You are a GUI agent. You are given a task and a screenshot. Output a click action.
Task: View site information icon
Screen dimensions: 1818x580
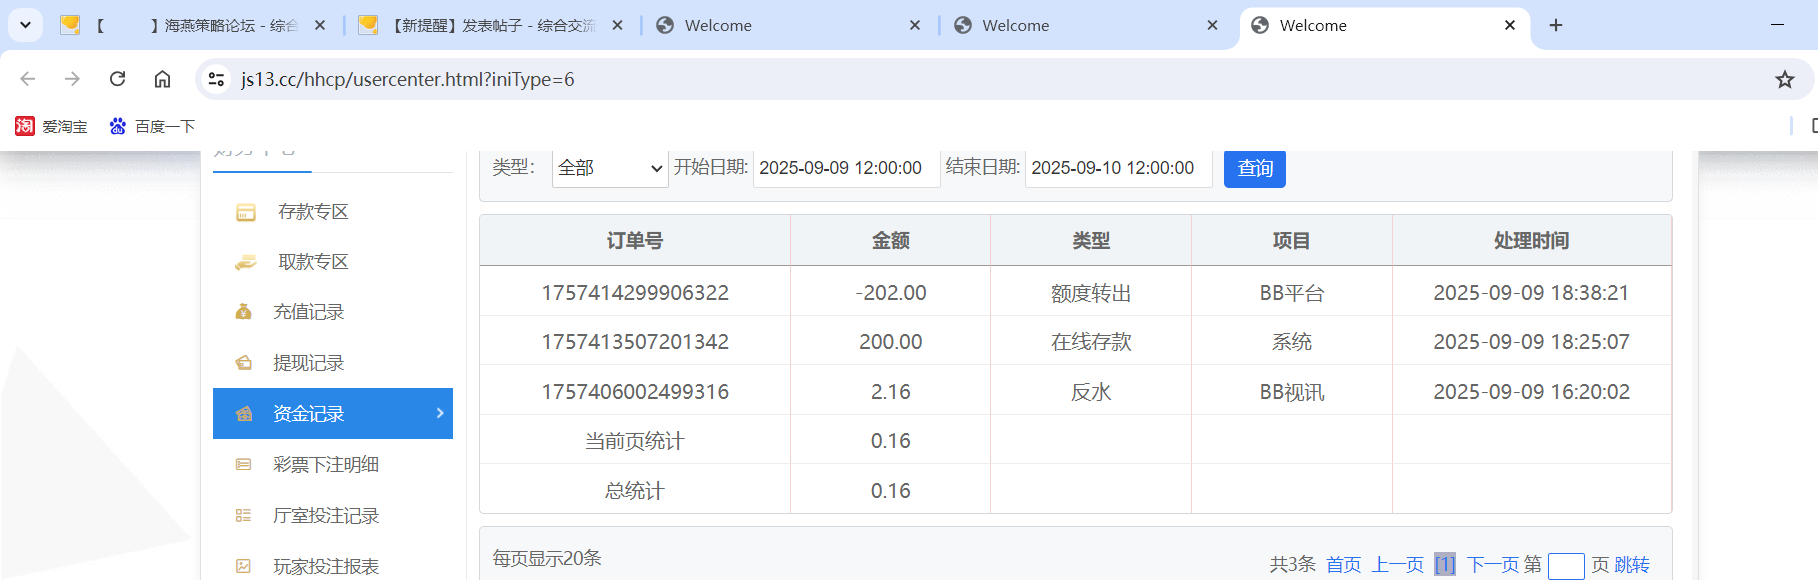[x=215, y=79]
